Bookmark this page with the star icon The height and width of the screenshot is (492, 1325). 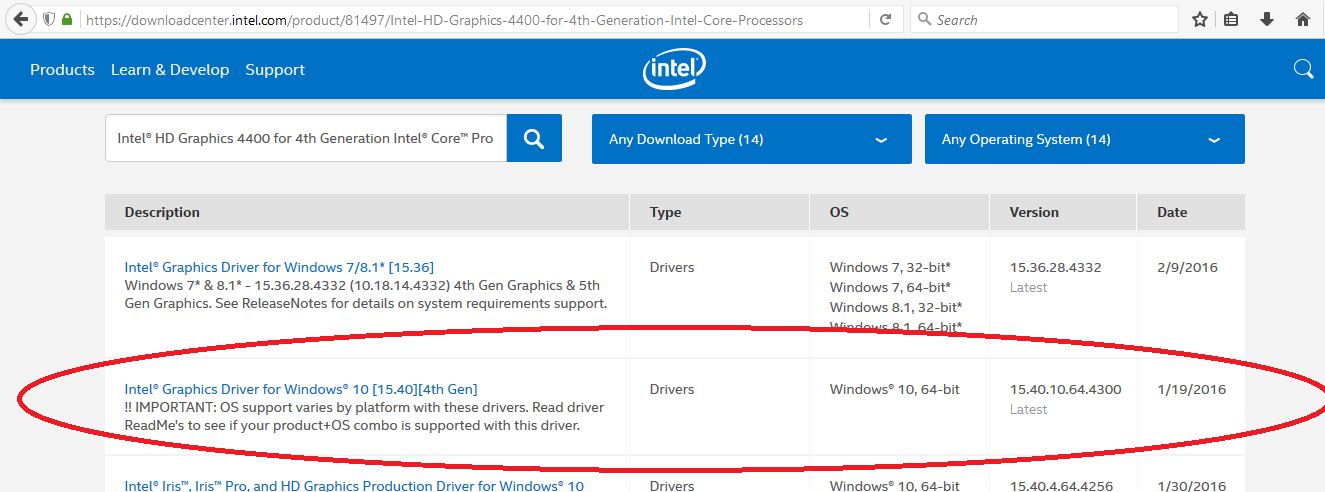[1200, 19]
